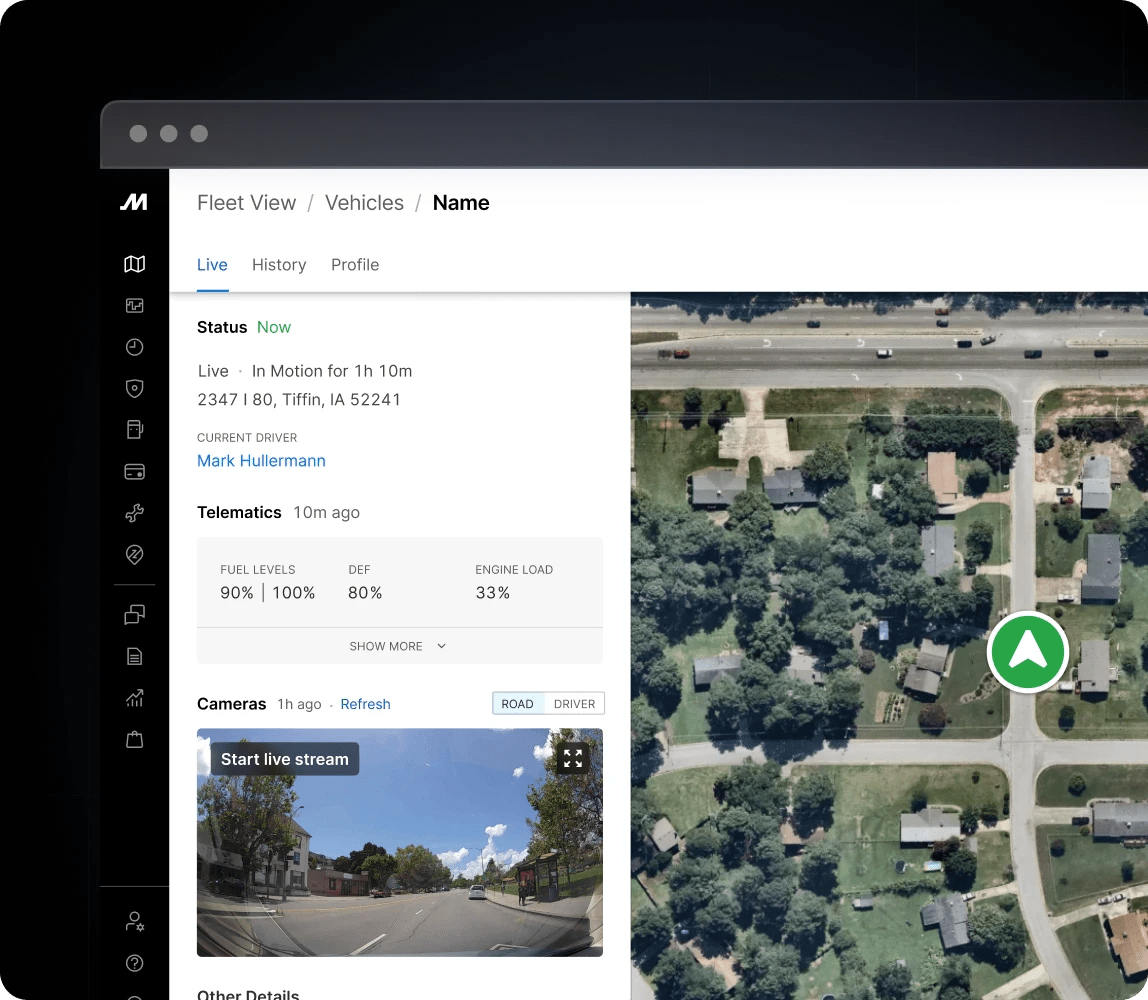Viewport: 1148px width, 1000px height.
Task: Open the chat messages sidebar icon
Action: click(x=134, y=615)
